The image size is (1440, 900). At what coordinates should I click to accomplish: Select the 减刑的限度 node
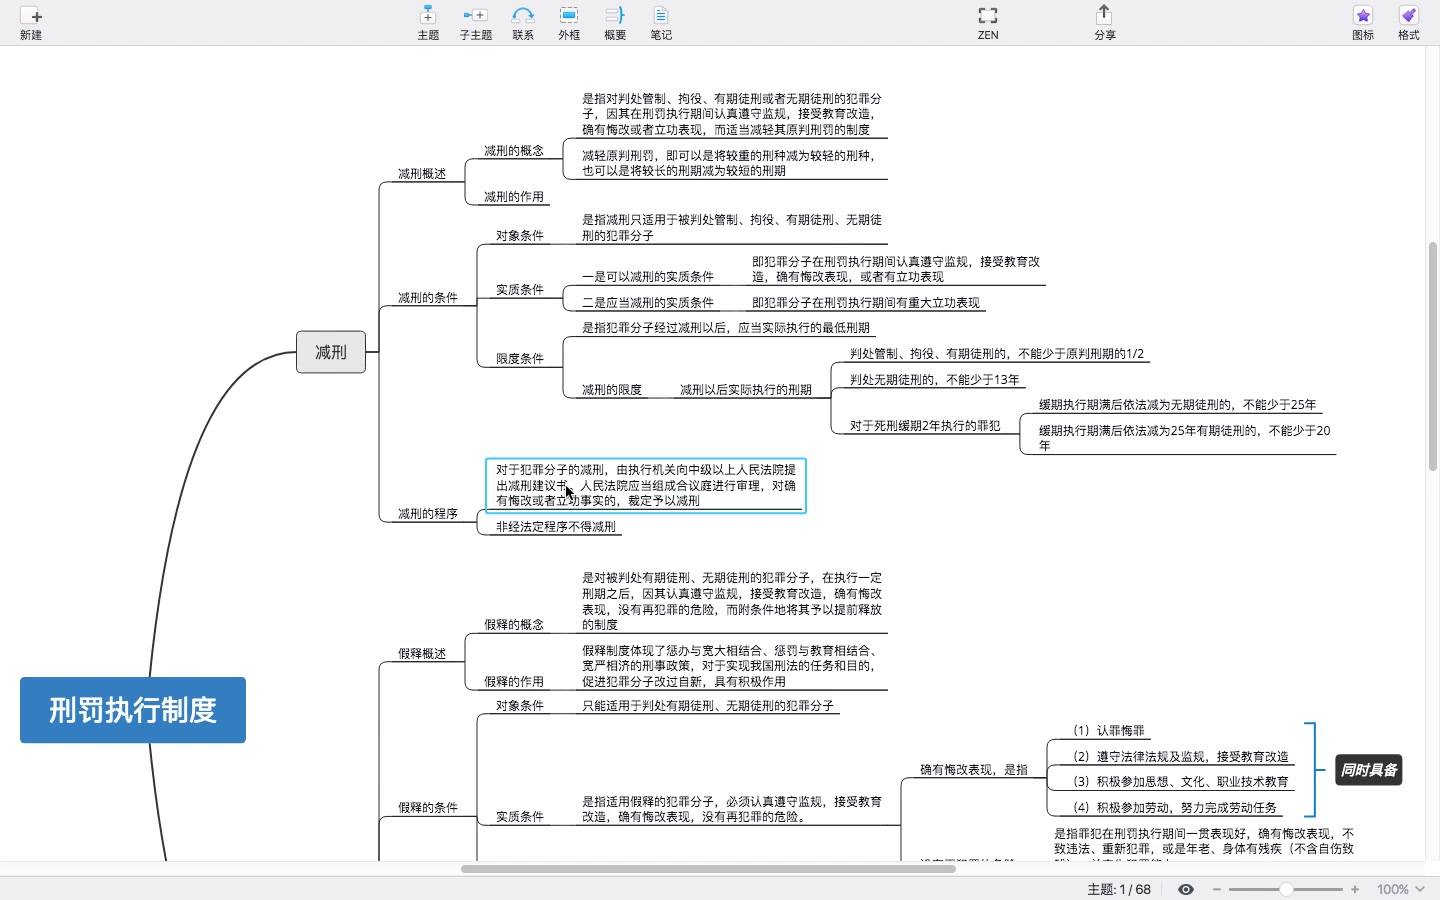tap(612, 390)
